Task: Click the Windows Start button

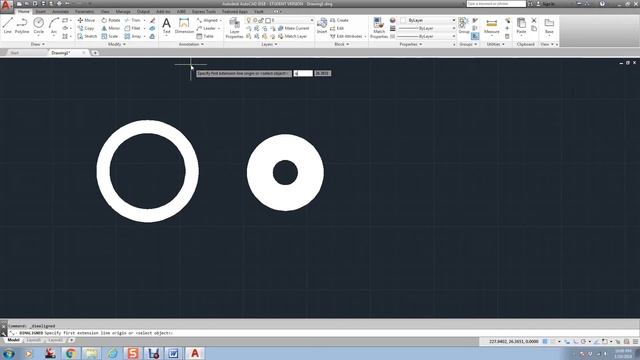Action: coord(9,353)
